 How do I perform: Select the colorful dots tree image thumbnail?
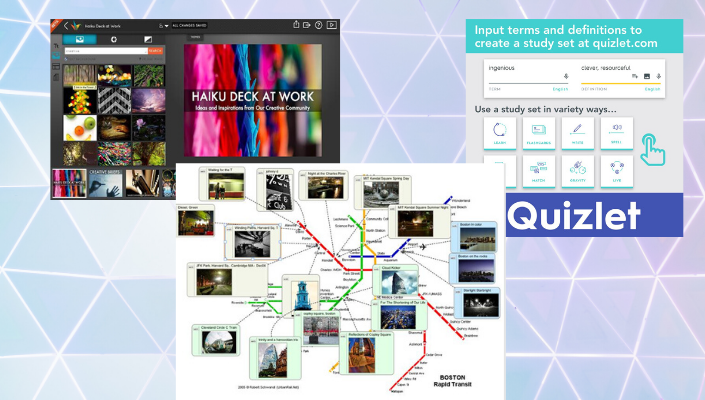click(80, 101)
